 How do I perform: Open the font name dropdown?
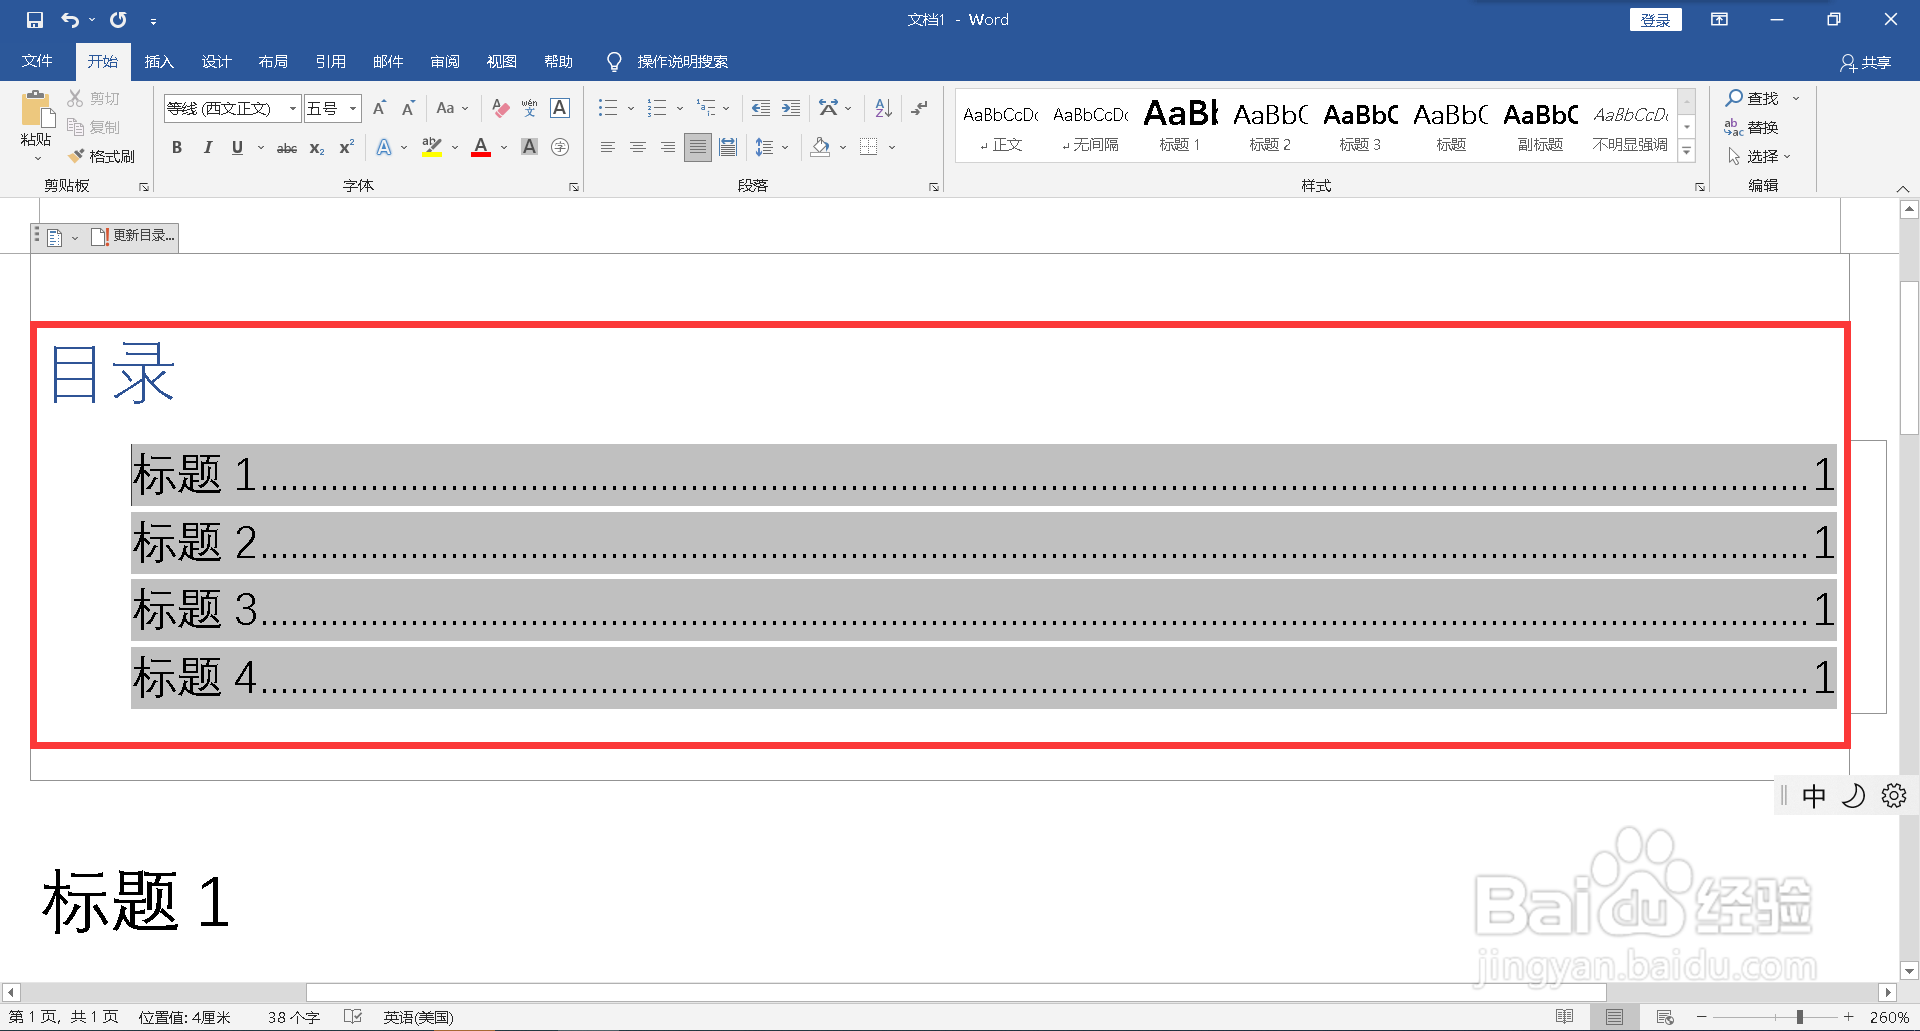point(293,108)
